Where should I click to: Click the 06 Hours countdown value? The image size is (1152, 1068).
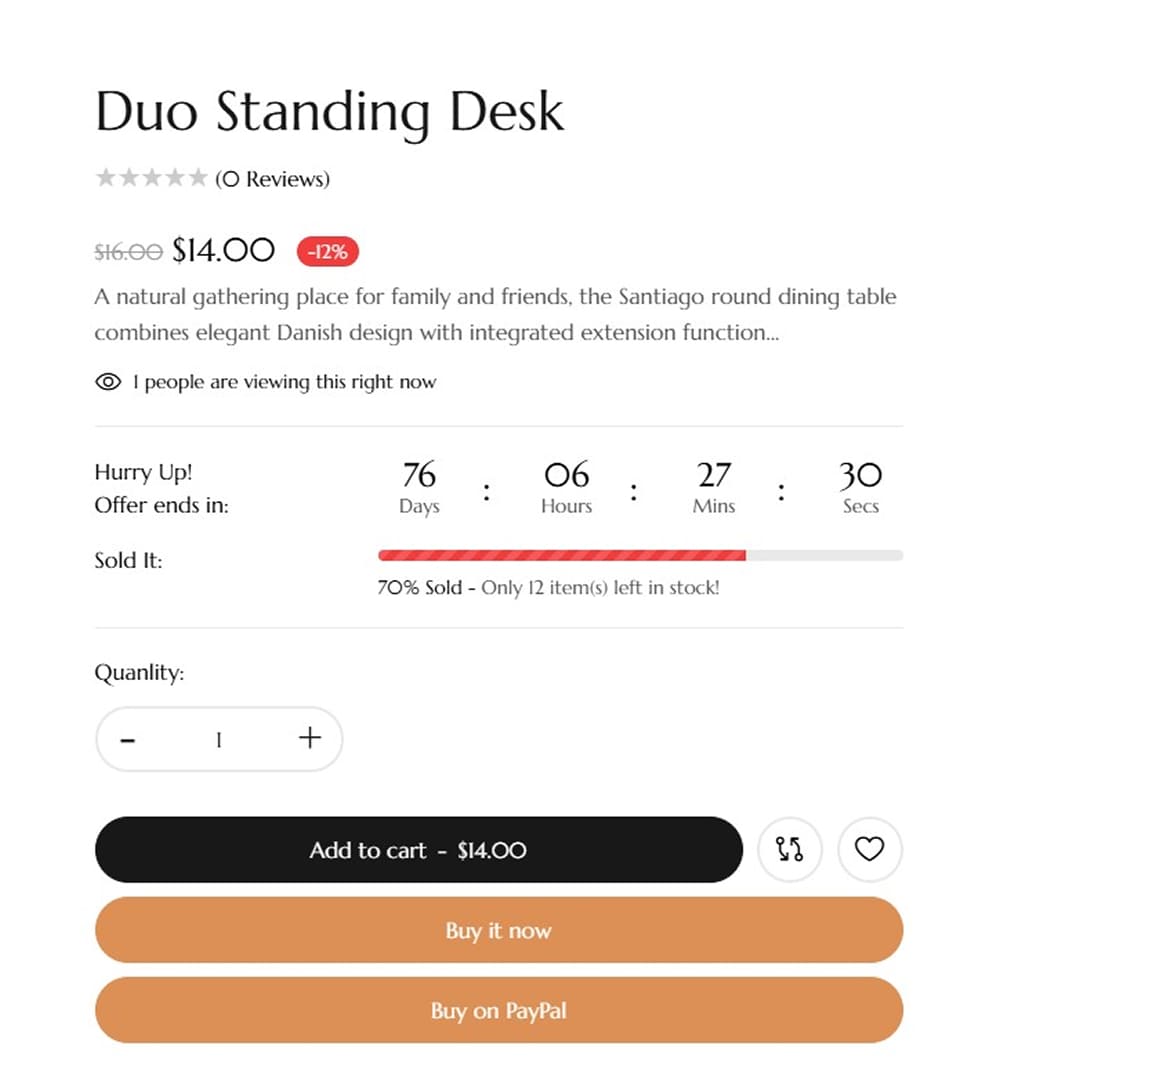point(566,474)
